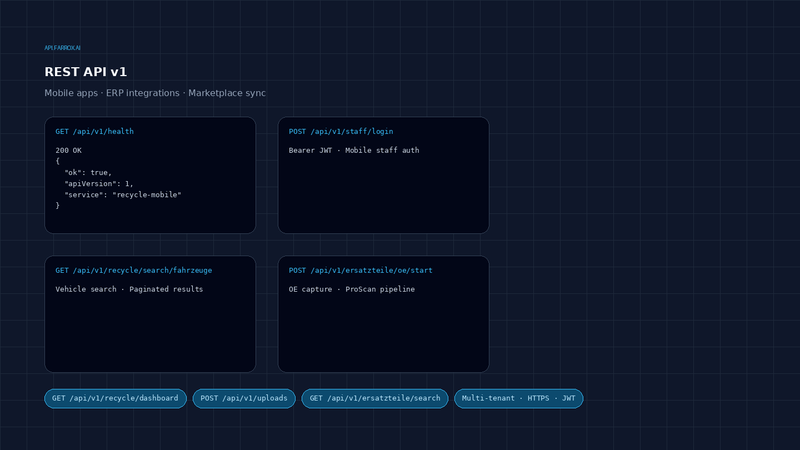Select the POST /api/v1/staff/login endpoint title

pyautogui.click(x=341, y=132)
